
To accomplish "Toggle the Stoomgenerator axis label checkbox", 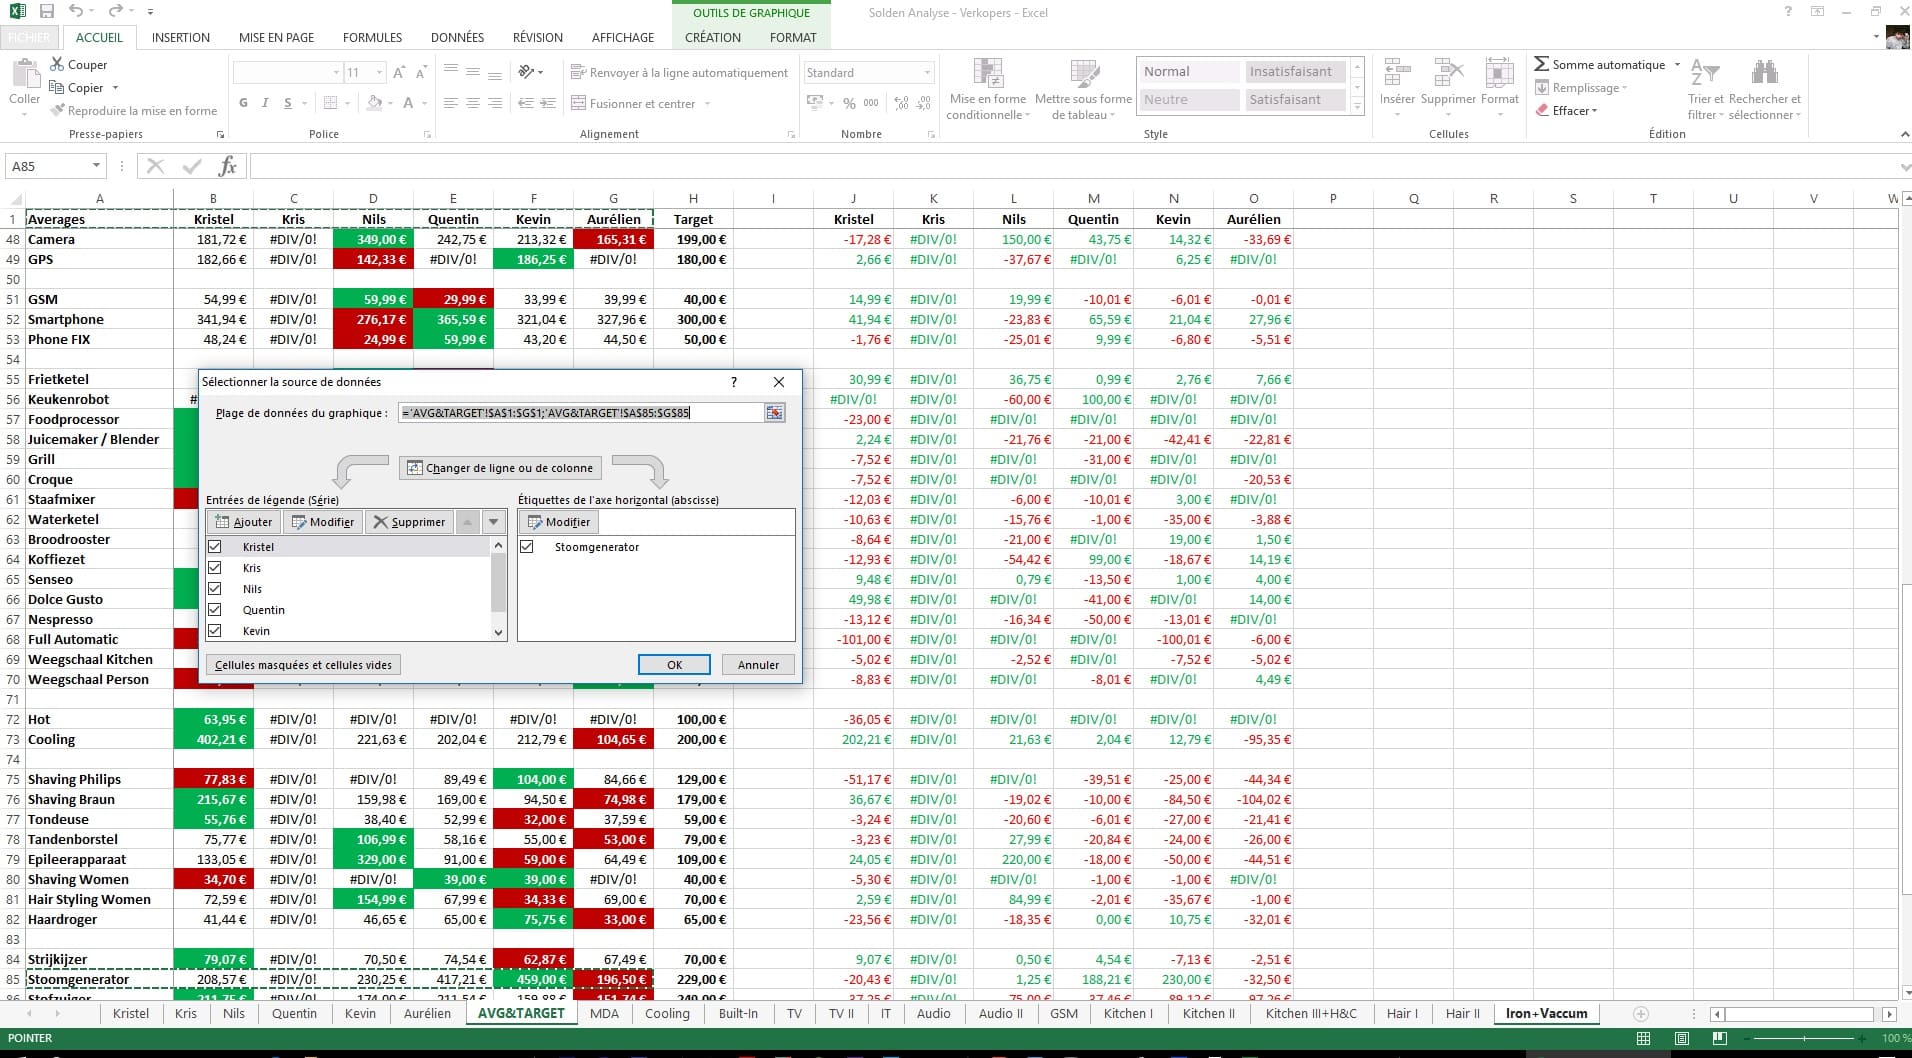I will coord(527,547).
